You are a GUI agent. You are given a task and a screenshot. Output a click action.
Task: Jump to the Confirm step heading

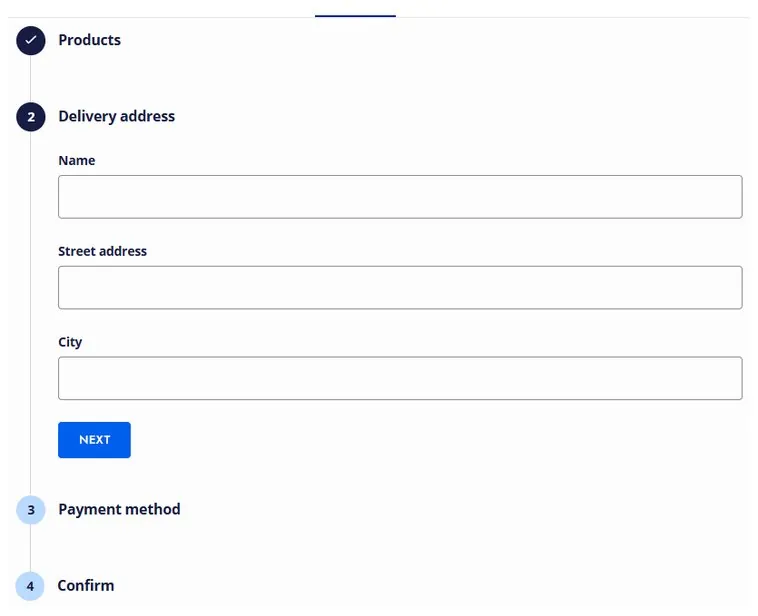(86, 585)
